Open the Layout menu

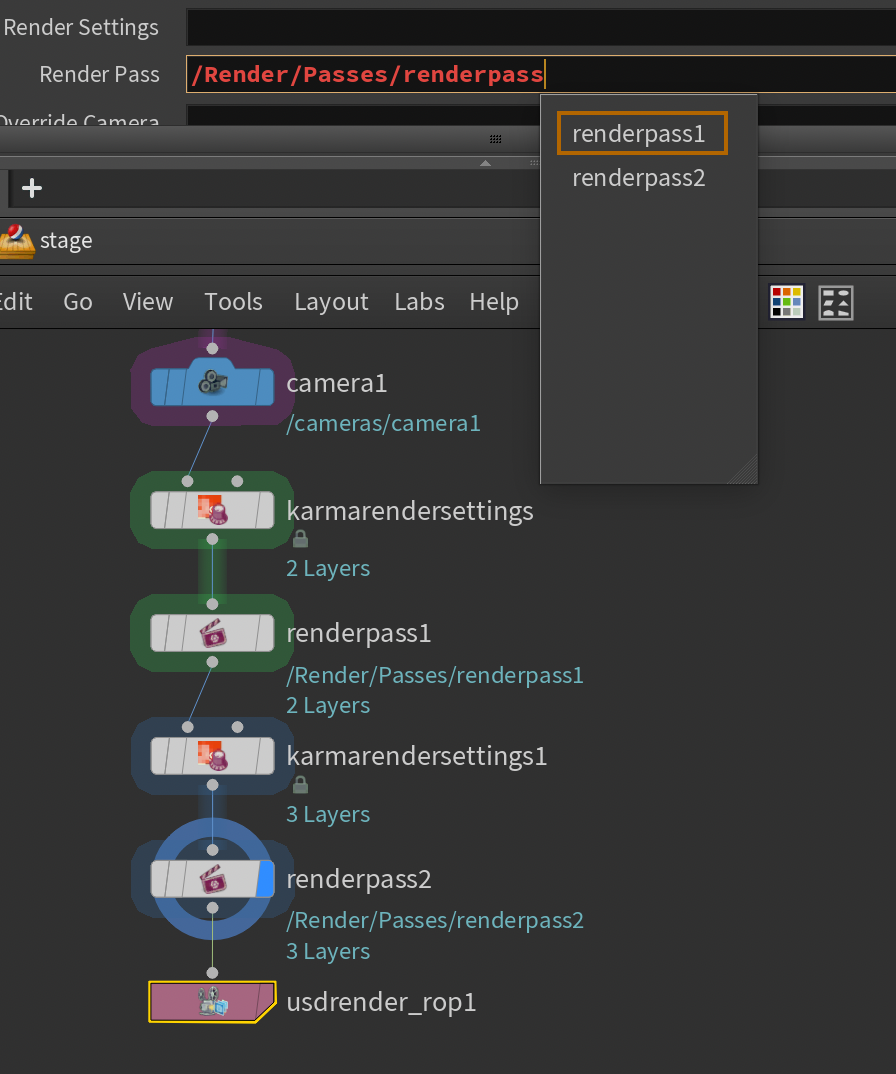[332, 302]
